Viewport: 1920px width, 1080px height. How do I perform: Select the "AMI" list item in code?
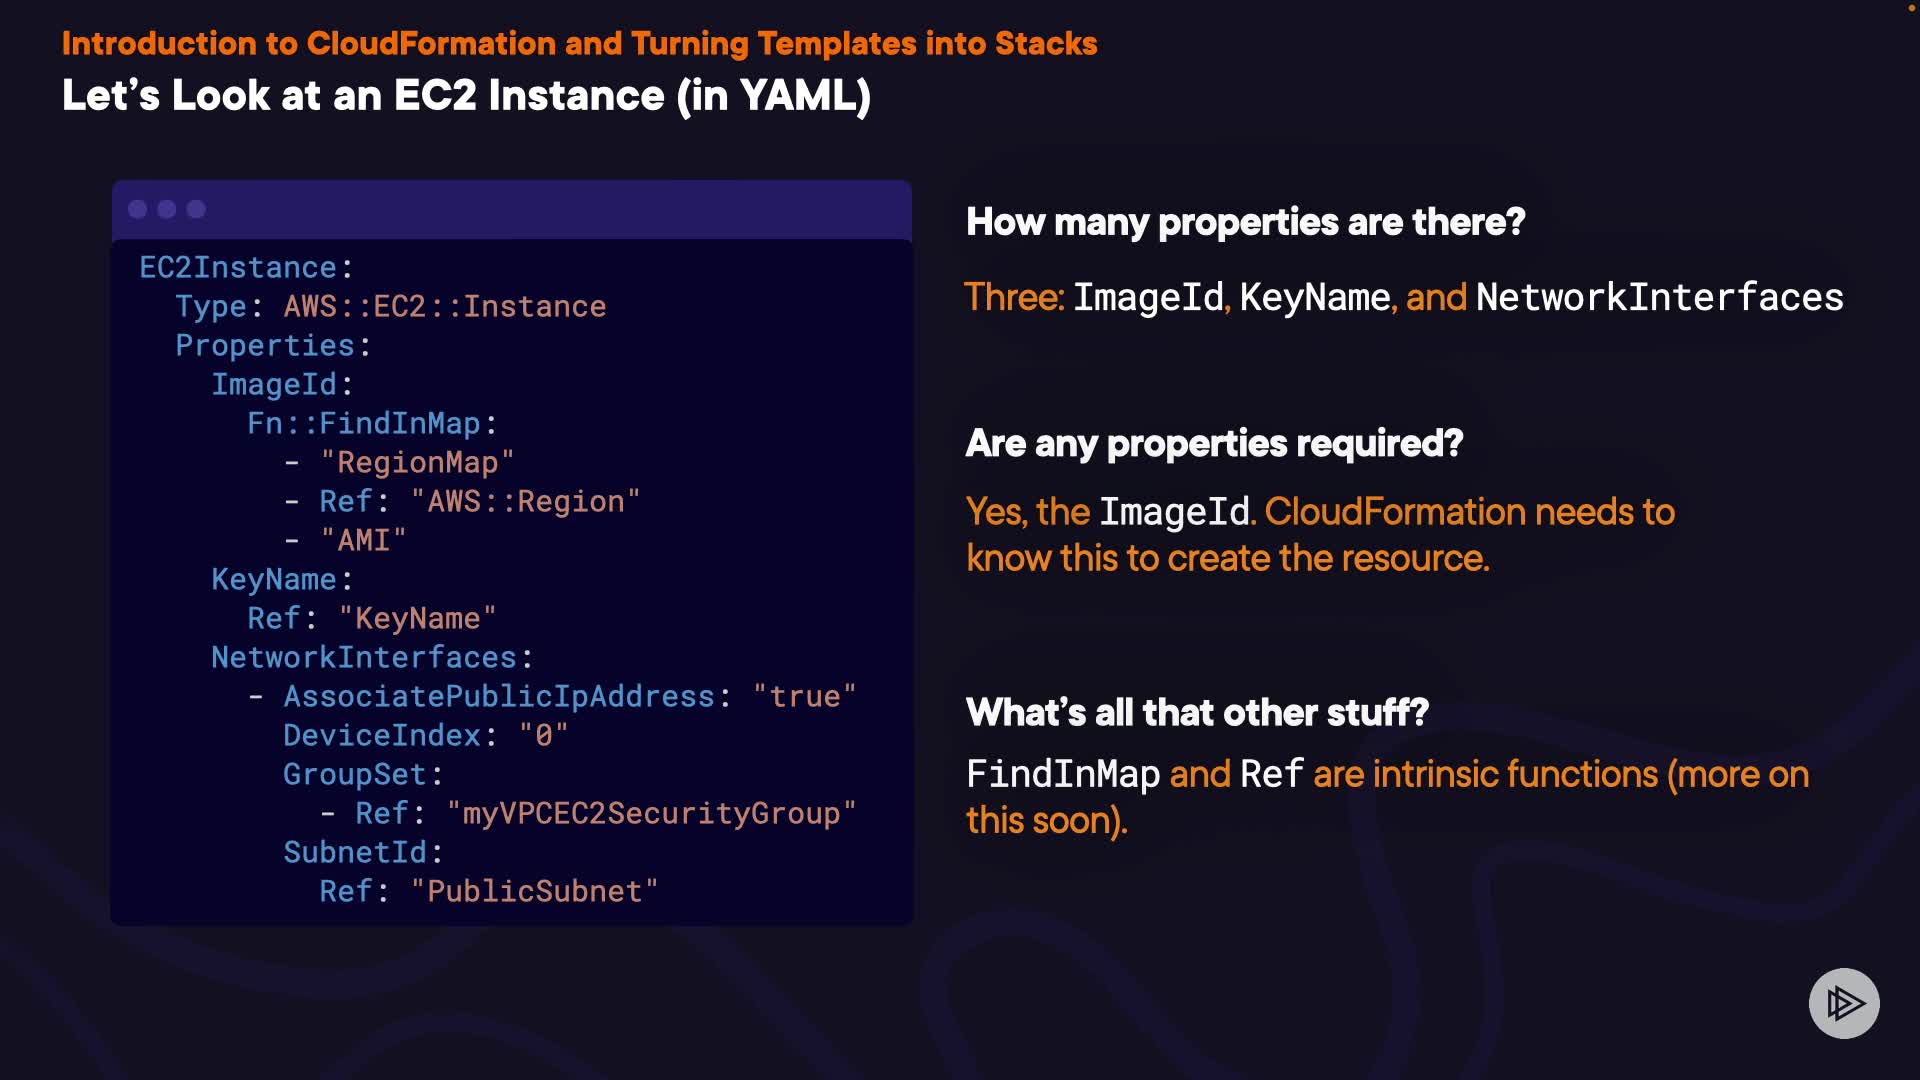click(x=363, y=541)
